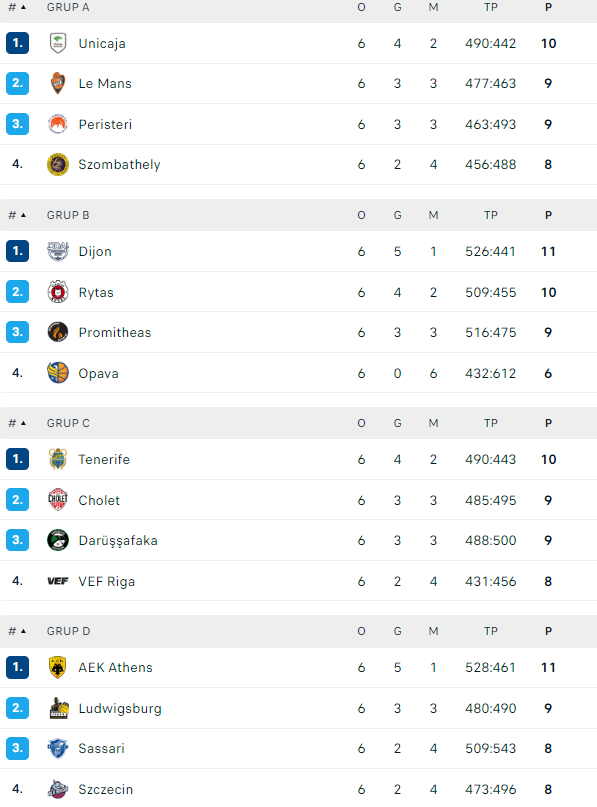Click the Rytas team logo

point(58,292)
